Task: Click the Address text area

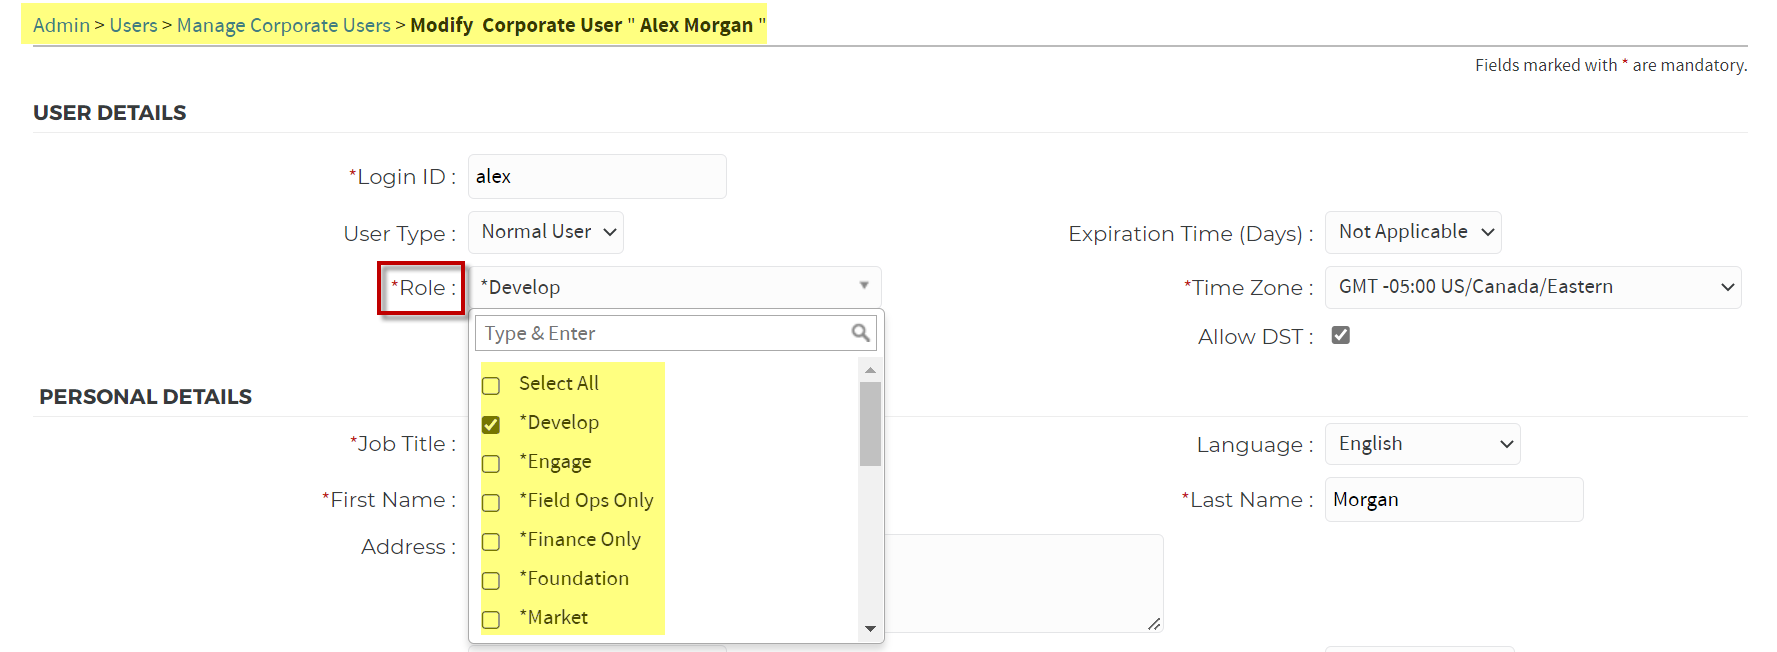Action: click(1024, 583)
